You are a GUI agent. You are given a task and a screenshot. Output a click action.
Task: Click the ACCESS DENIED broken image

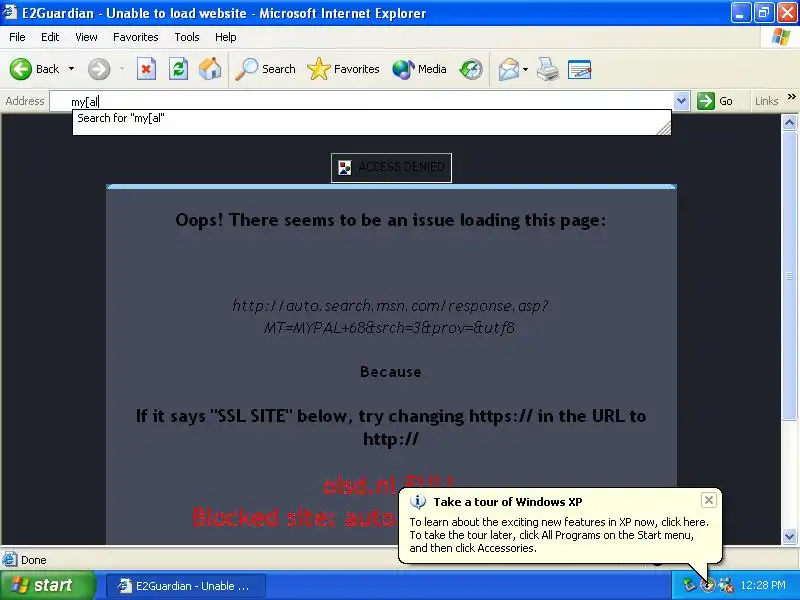click(391, 167)
